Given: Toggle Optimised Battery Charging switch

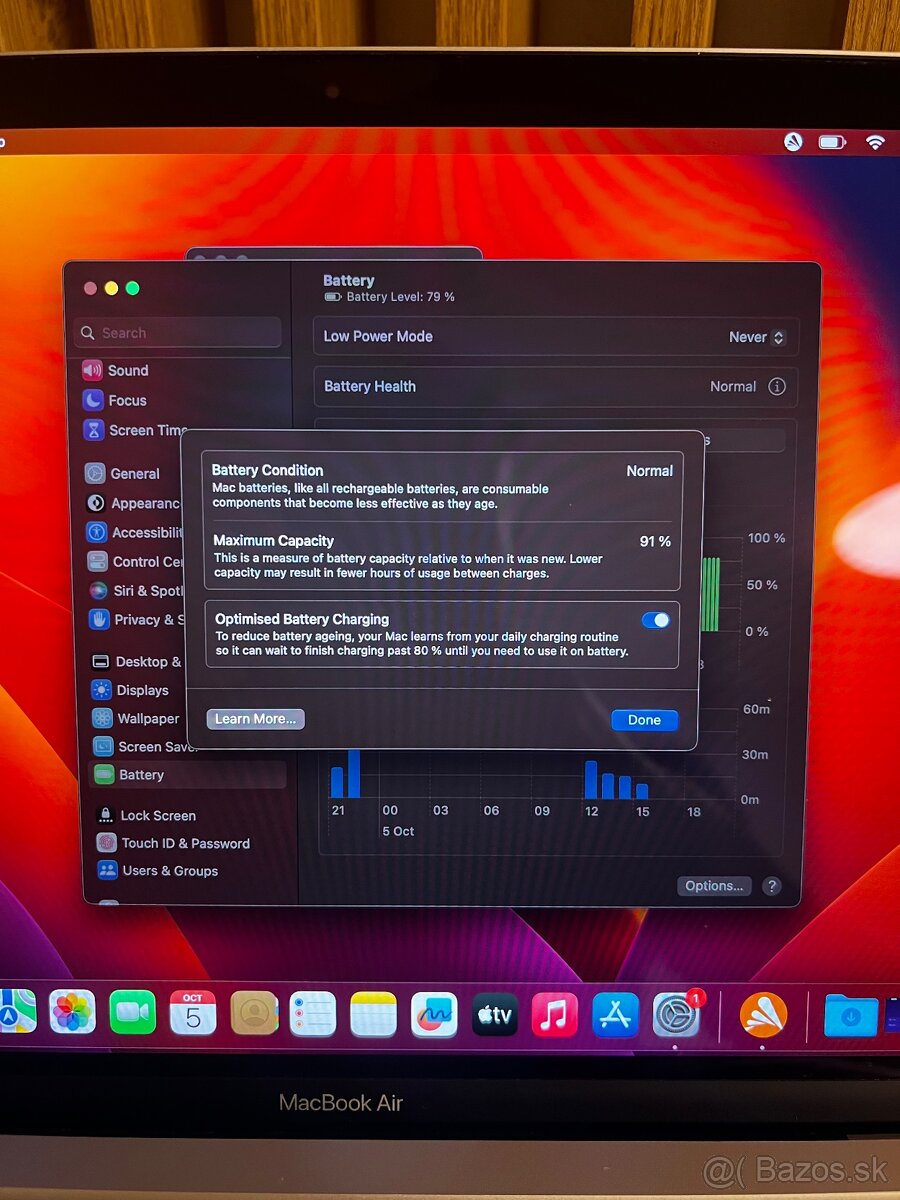Looking at the screenshot, I should pos(656,620).
